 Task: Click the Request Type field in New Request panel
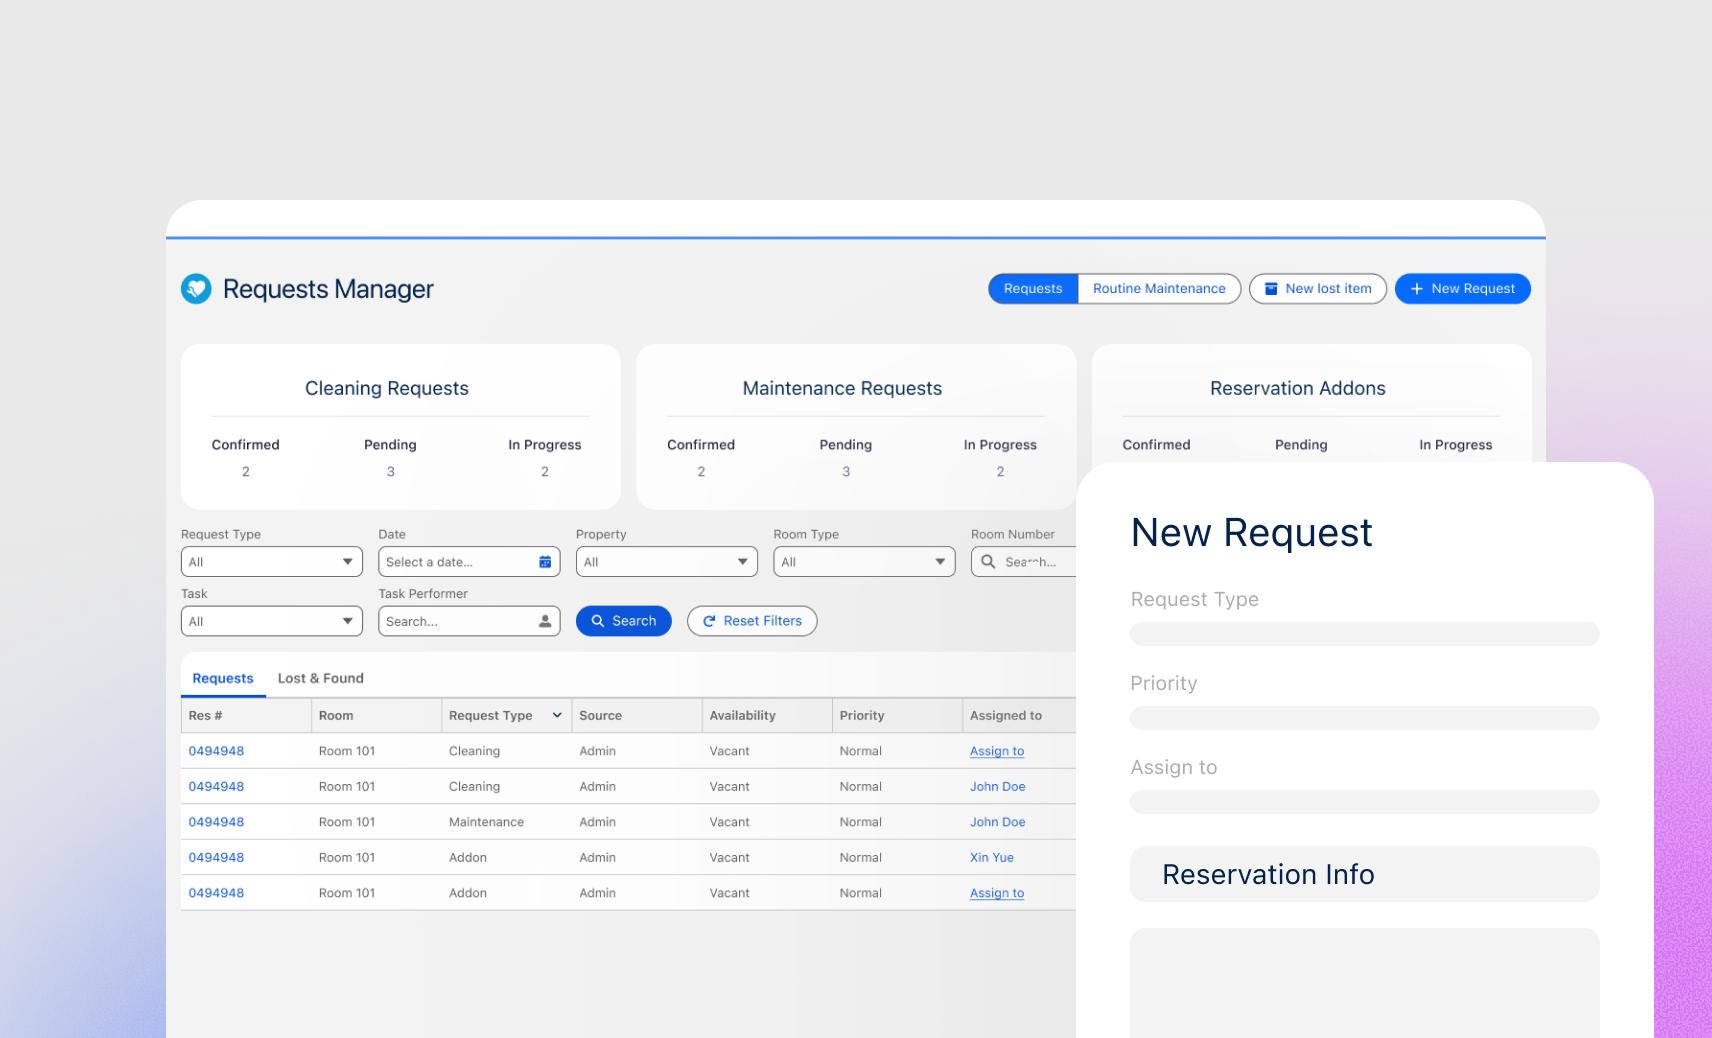click(x=1364, y=634)
